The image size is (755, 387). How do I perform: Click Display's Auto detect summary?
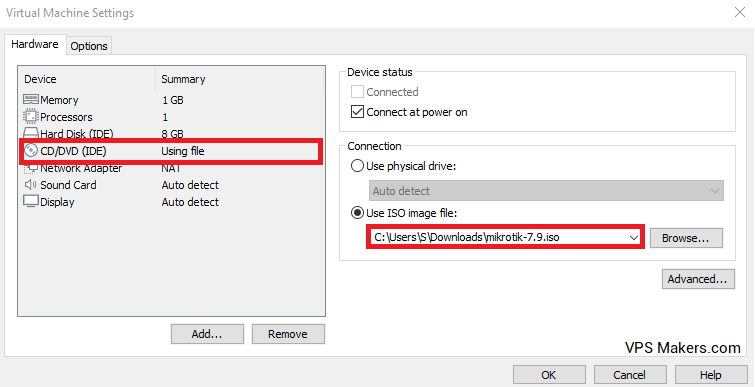click(190, 202)
